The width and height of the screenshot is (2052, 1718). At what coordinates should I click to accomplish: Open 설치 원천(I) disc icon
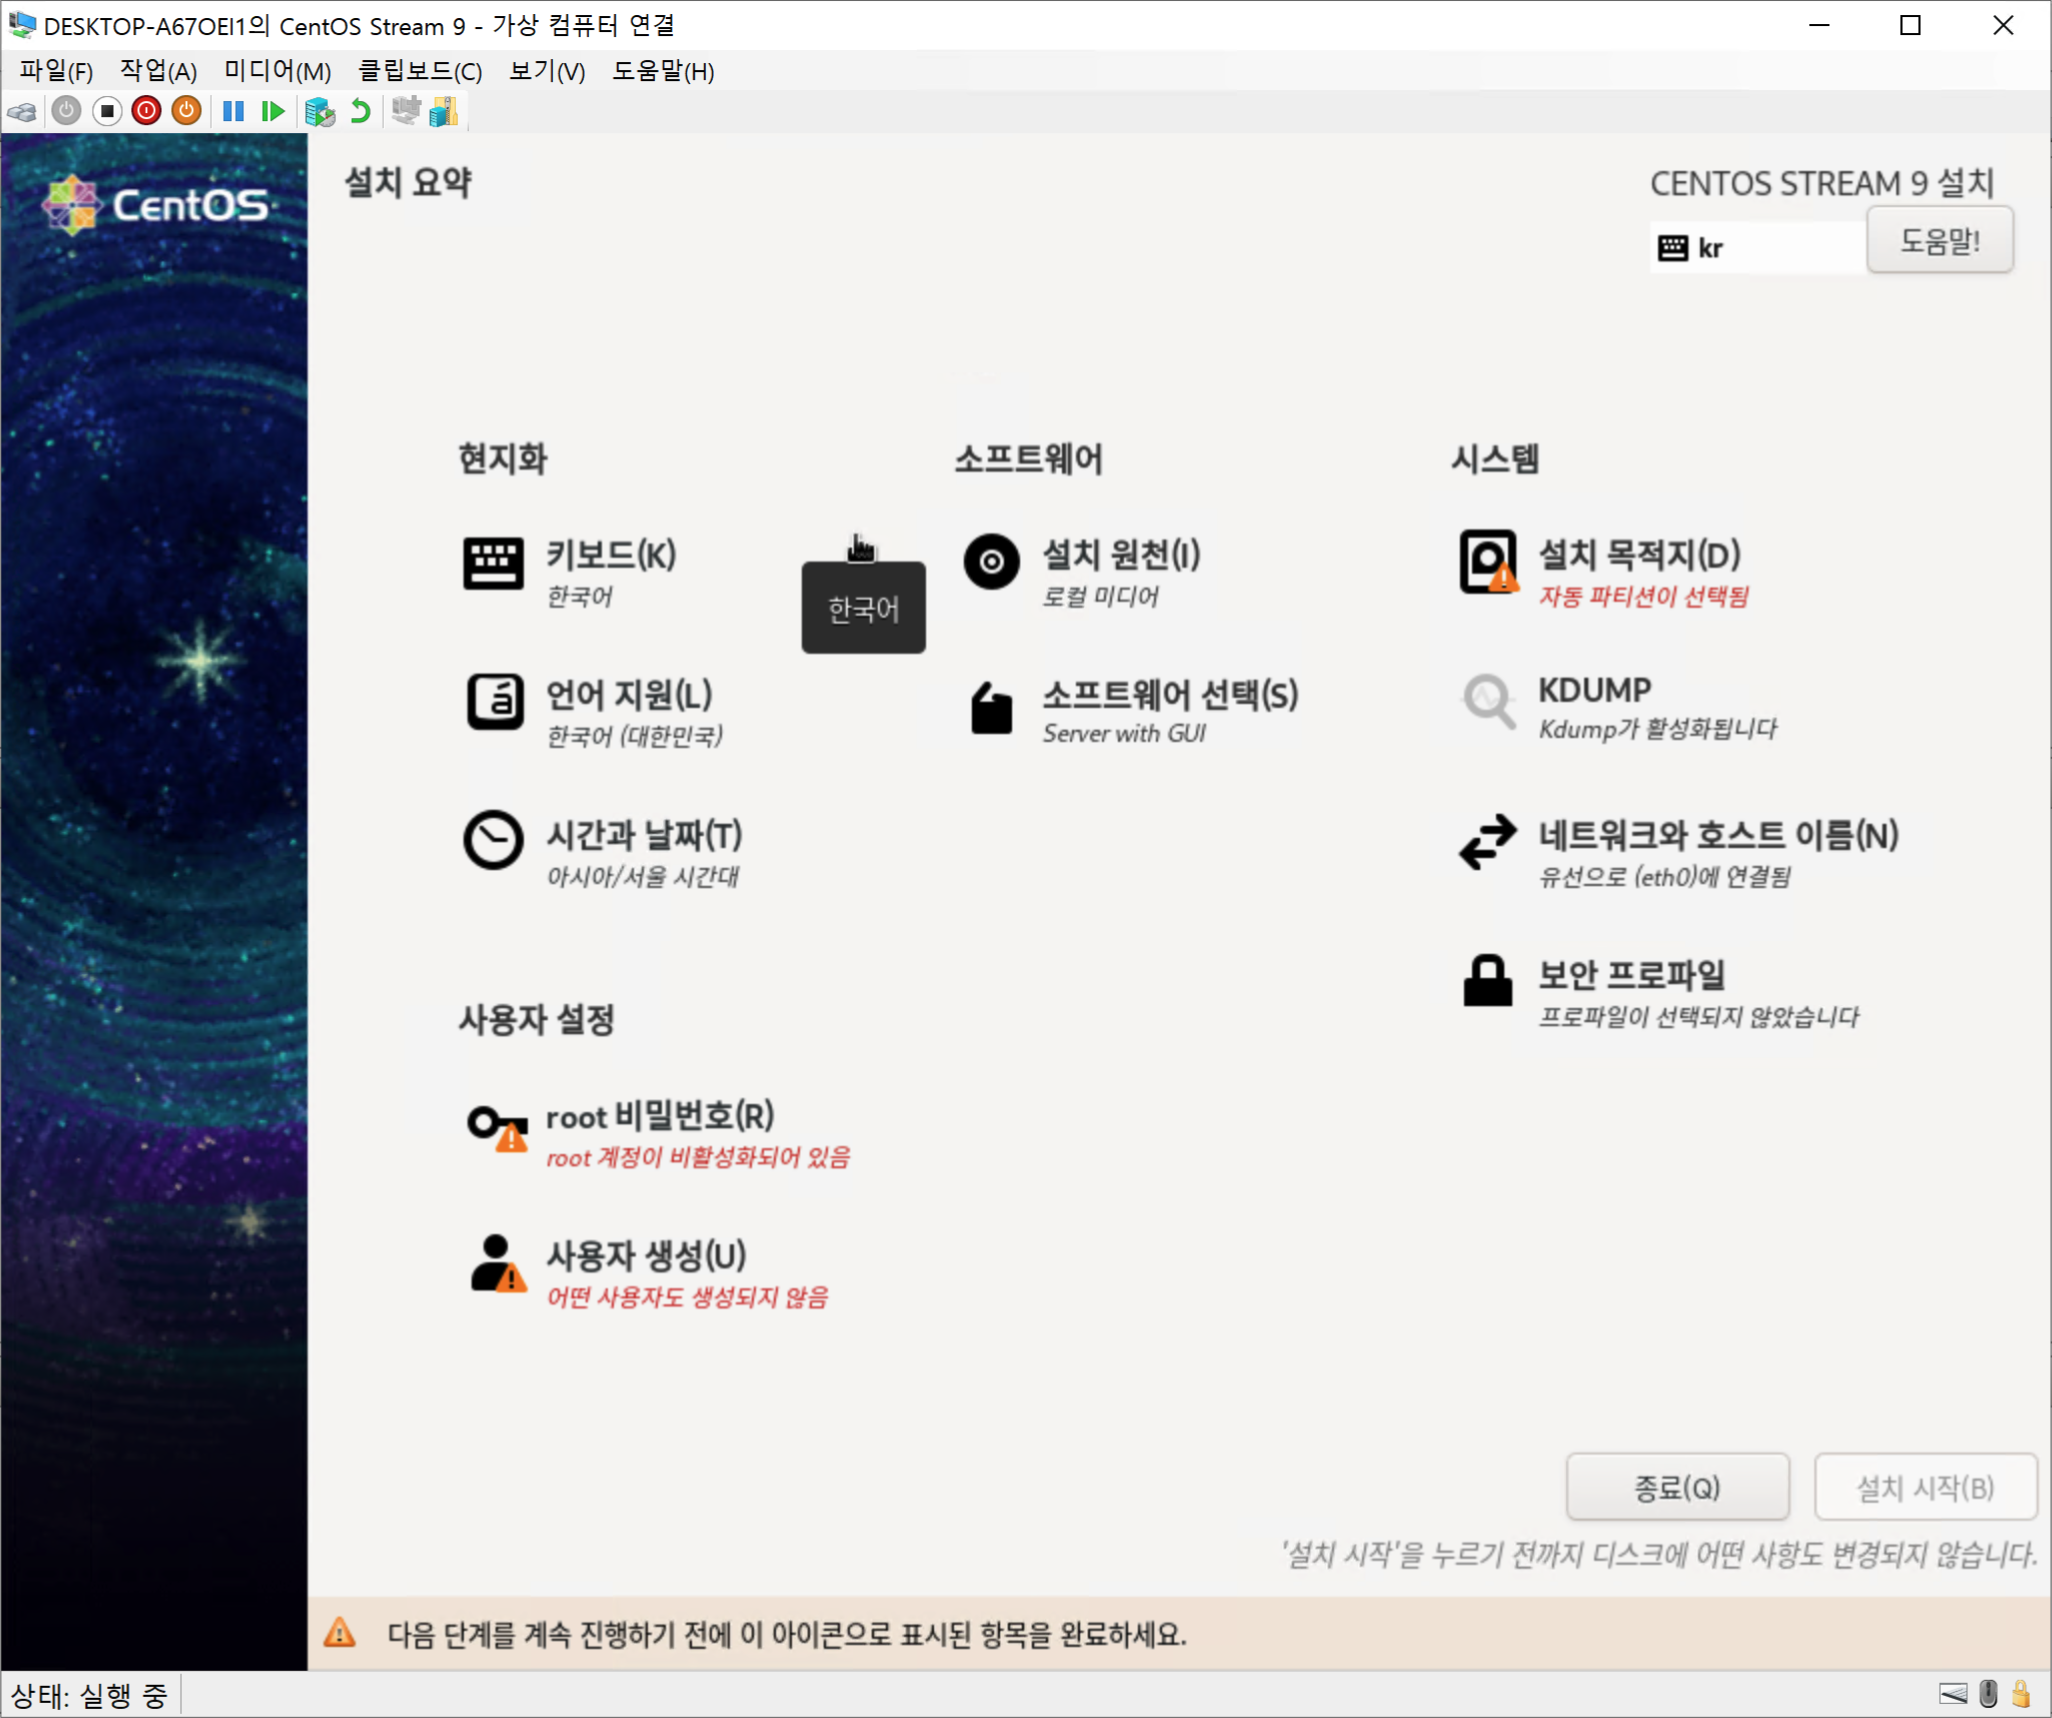(x=991, y=561)
